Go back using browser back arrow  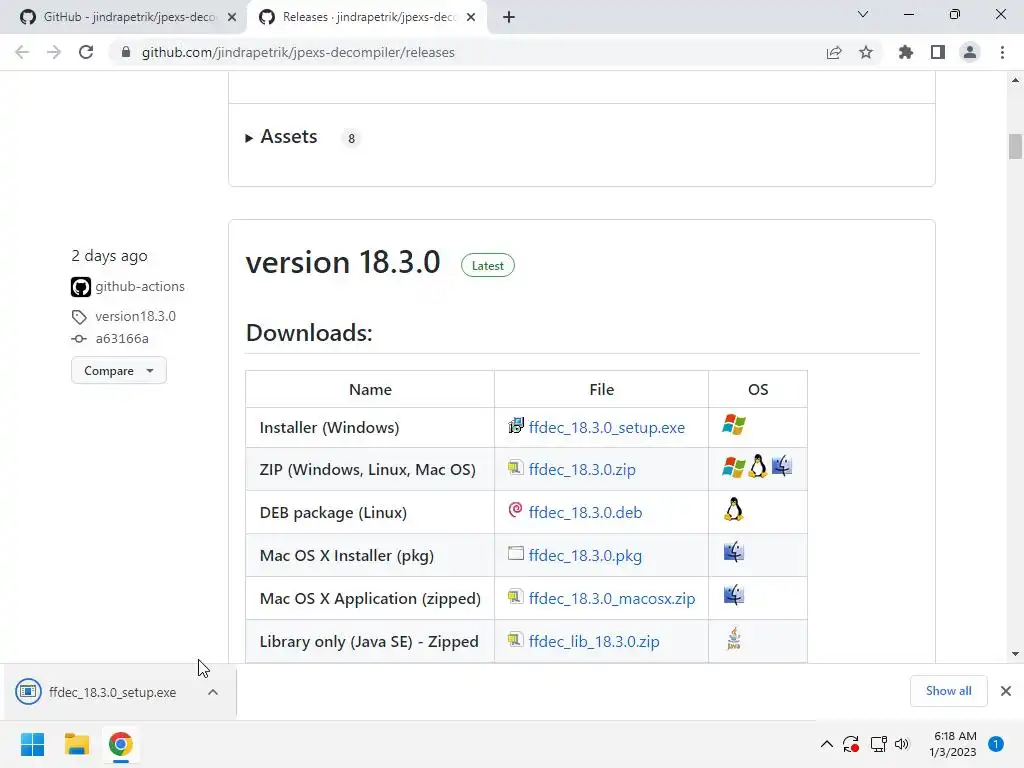tap(22, 52)
